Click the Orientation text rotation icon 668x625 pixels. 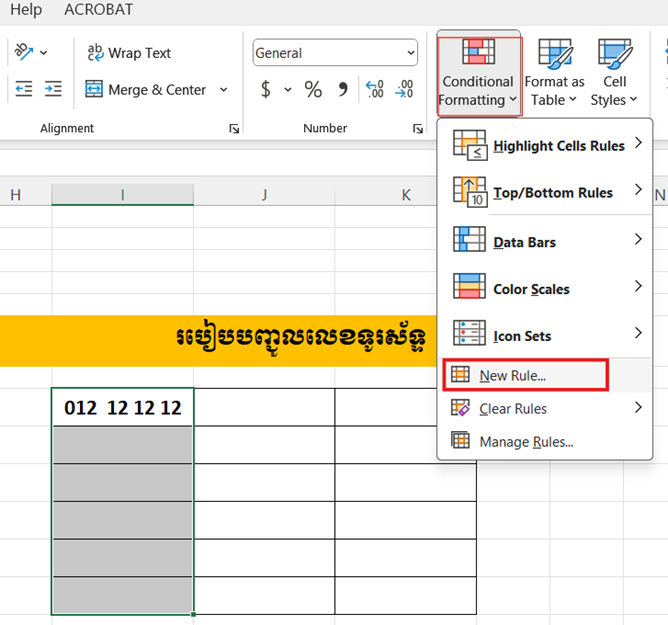(x=23, y=52)
